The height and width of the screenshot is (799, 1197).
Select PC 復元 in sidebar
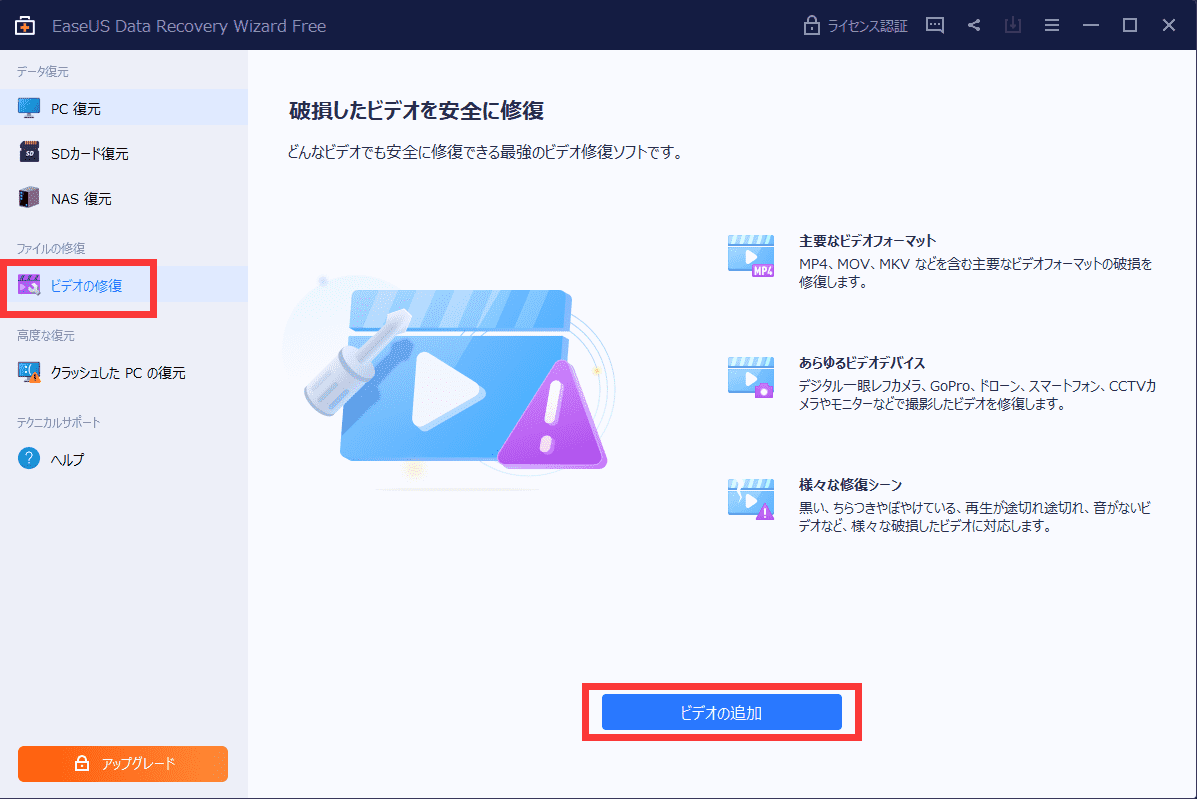tap(124, 108)
